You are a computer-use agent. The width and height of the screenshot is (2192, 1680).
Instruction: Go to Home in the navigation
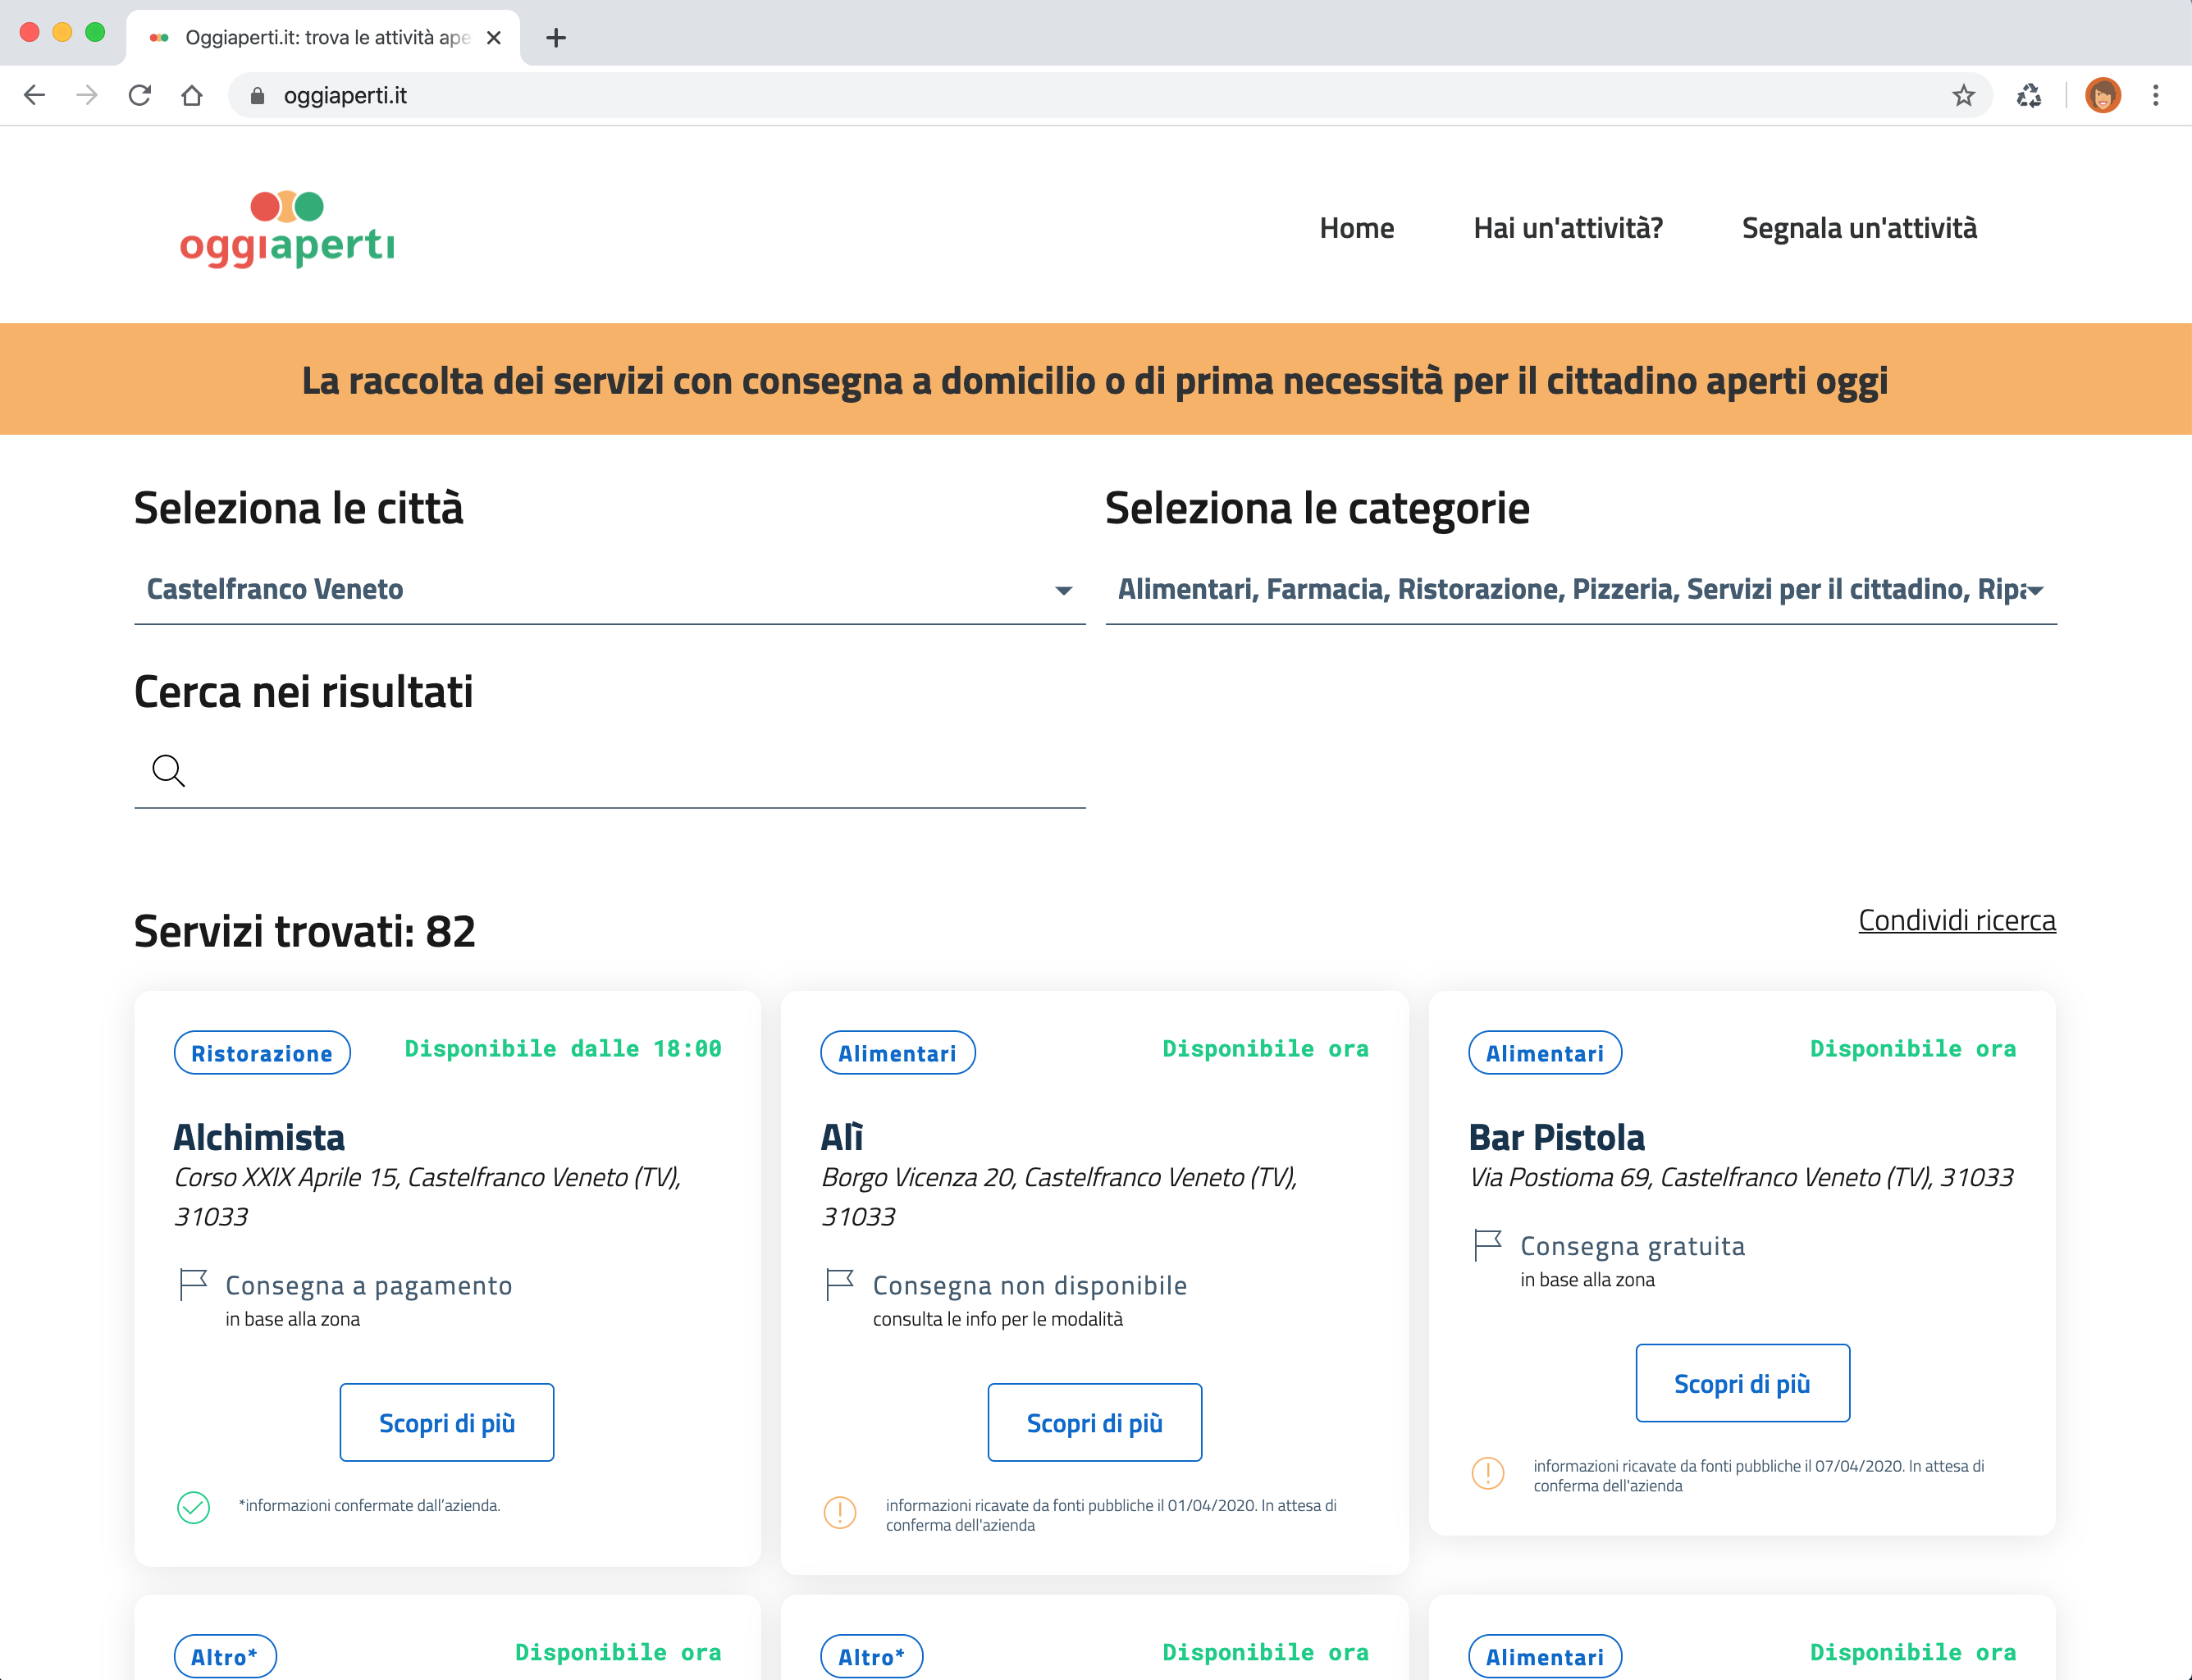tap(1356, 228)
